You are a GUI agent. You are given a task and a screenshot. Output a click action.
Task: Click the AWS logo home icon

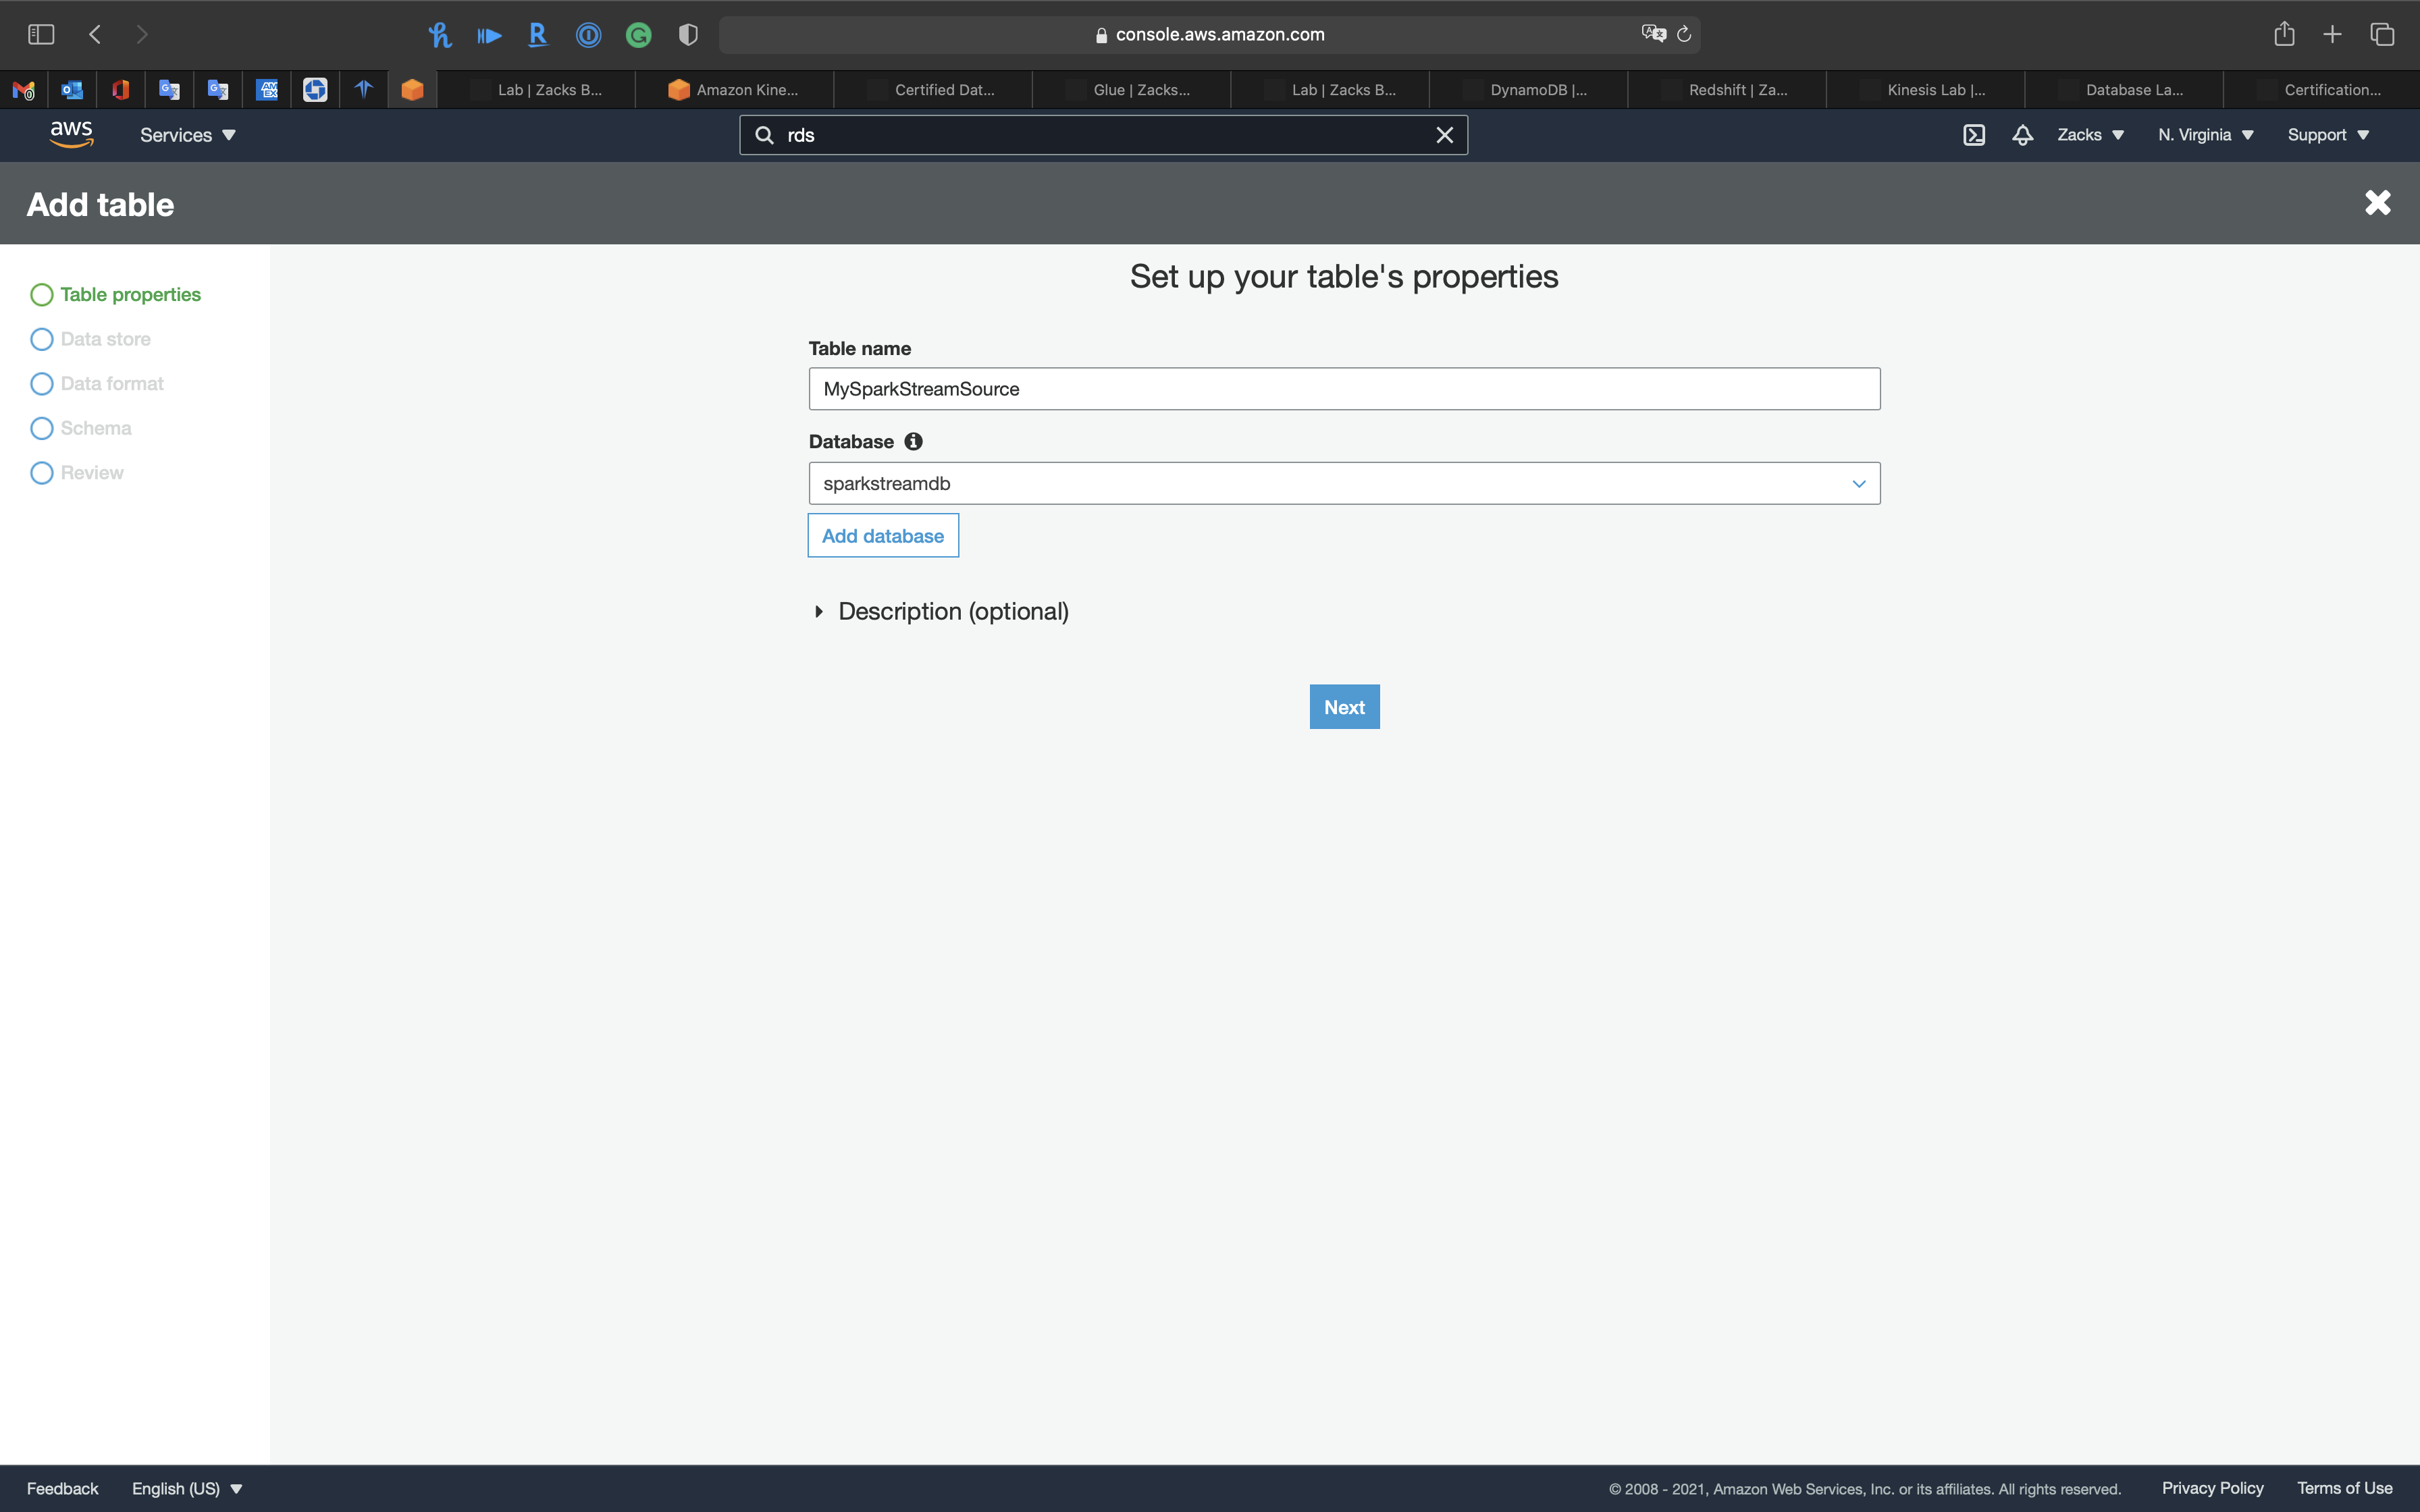click(x=71, y=134)
